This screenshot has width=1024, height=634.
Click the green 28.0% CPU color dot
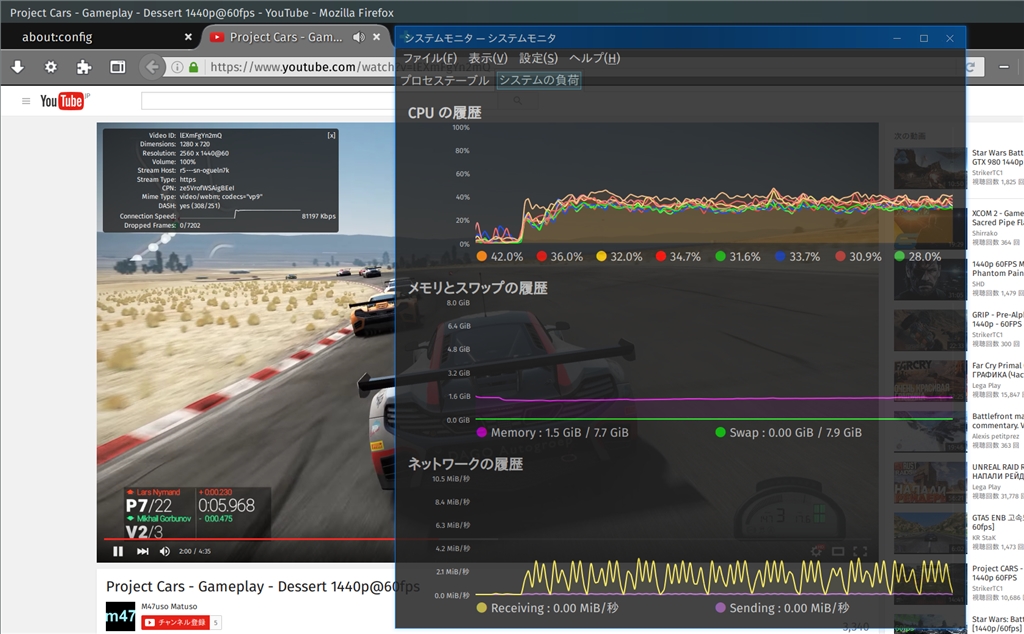(899, 257)
